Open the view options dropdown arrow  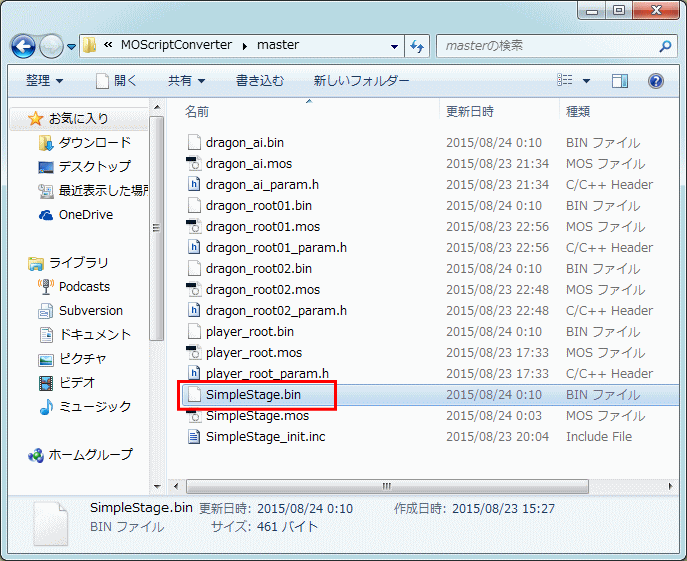point(586,81)
